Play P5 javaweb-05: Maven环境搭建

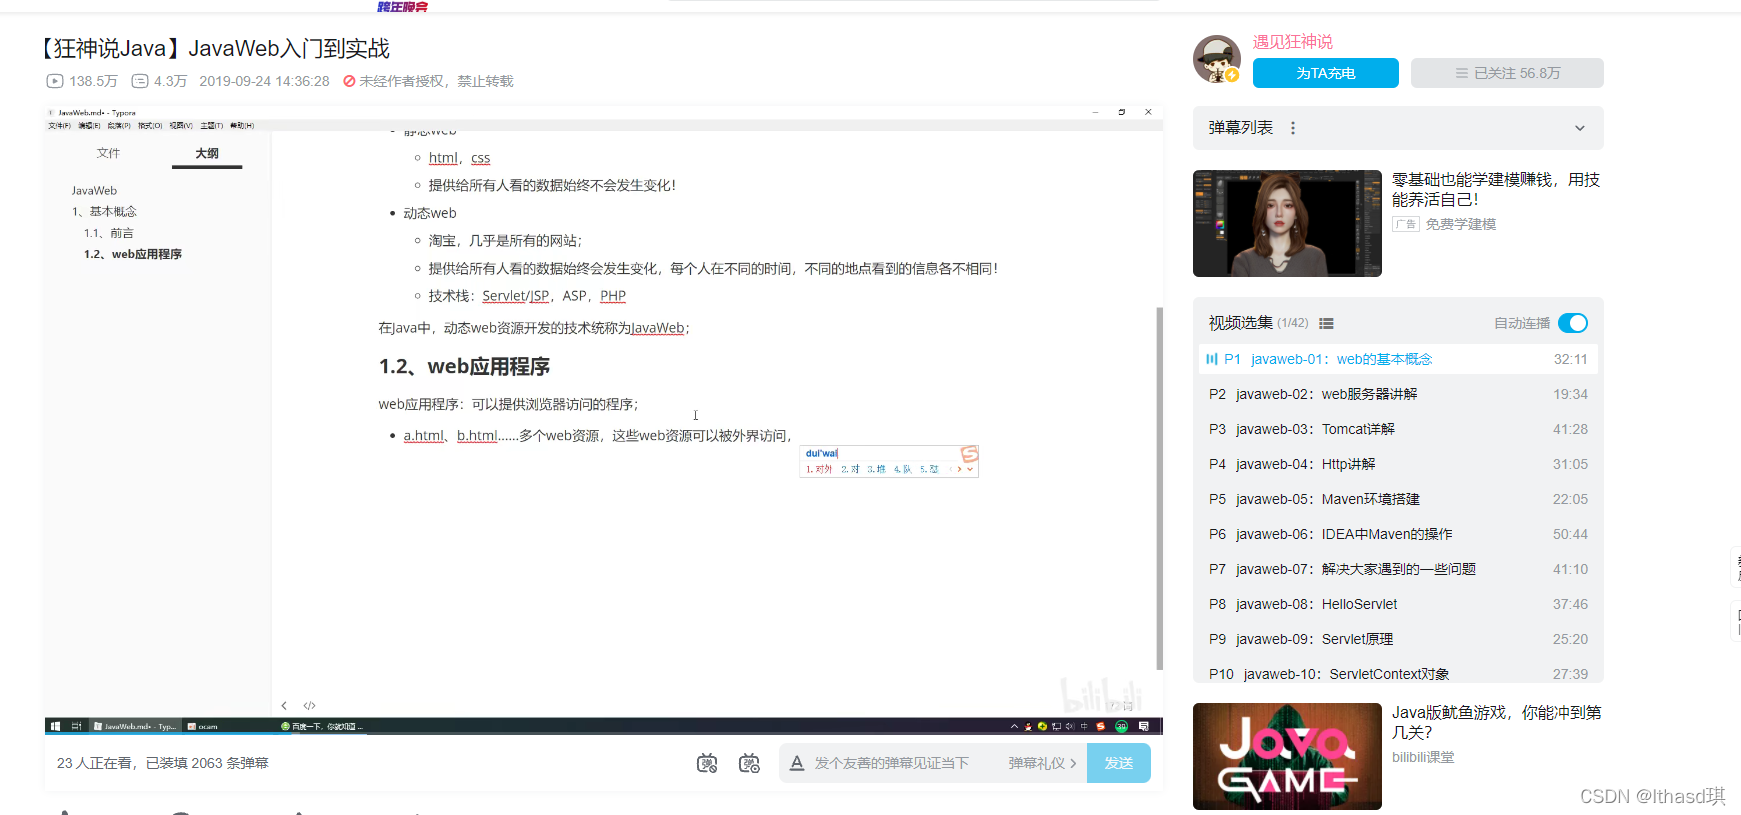1398,499
